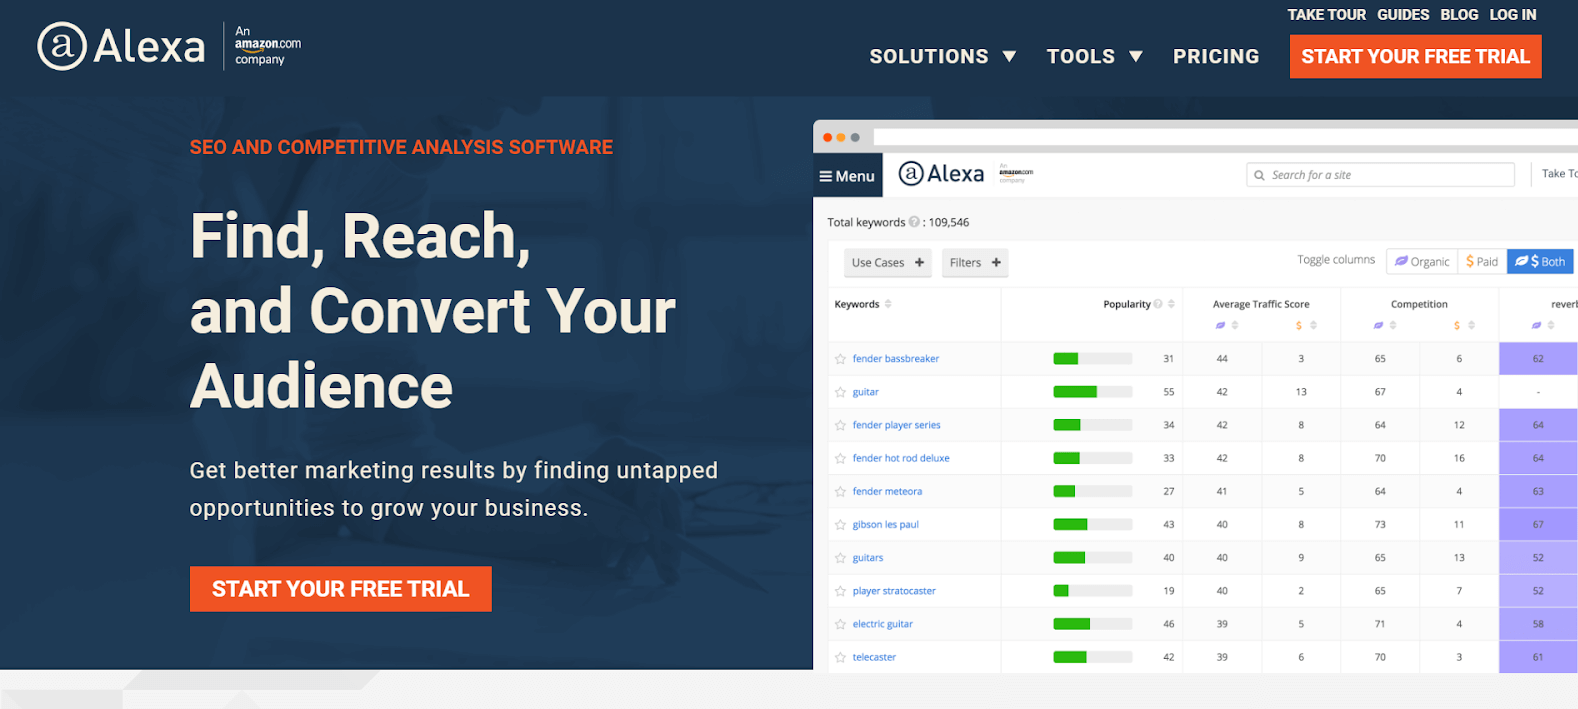Click Log In in the header
This screenshot has height=709, width=1578.
(x=1513, y=15)
